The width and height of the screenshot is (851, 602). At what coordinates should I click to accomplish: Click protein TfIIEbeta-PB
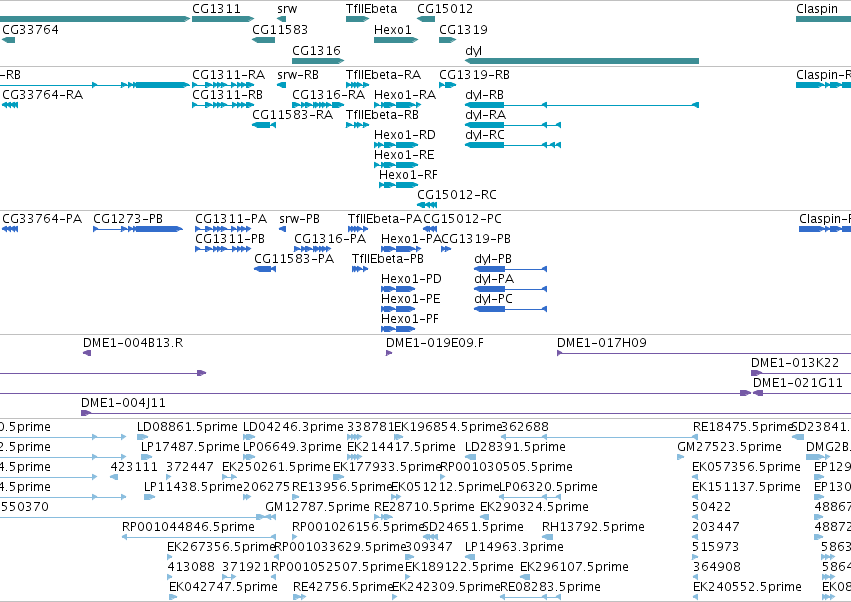tap(388, 259)
